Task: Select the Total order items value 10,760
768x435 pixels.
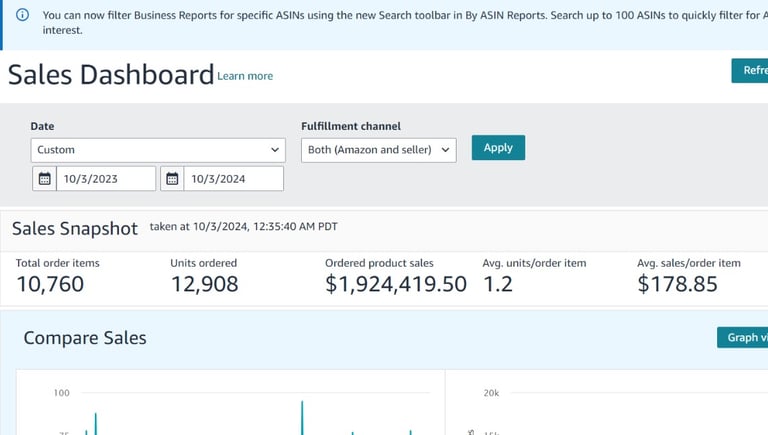Action: click(x=50, y=284)
